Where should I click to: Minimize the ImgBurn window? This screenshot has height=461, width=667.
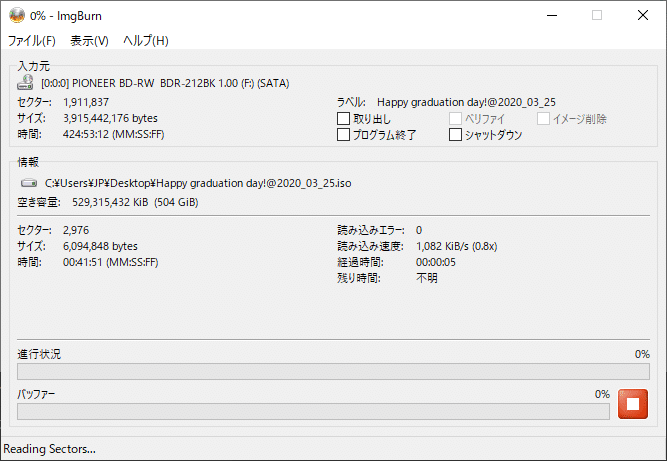552,16
